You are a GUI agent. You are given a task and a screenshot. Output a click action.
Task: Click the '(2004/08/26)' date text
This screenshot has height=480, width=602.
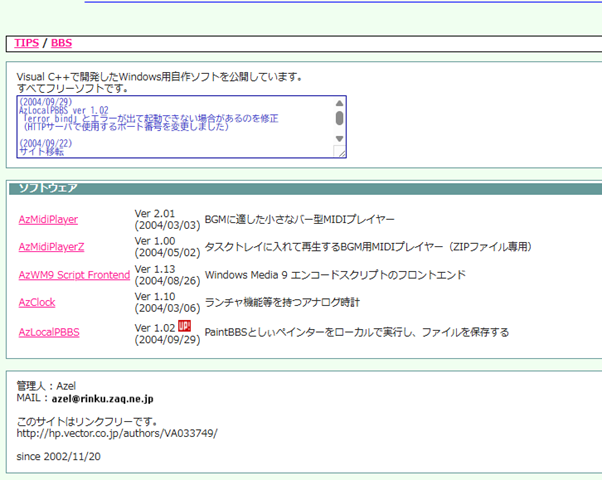(167, 281)
